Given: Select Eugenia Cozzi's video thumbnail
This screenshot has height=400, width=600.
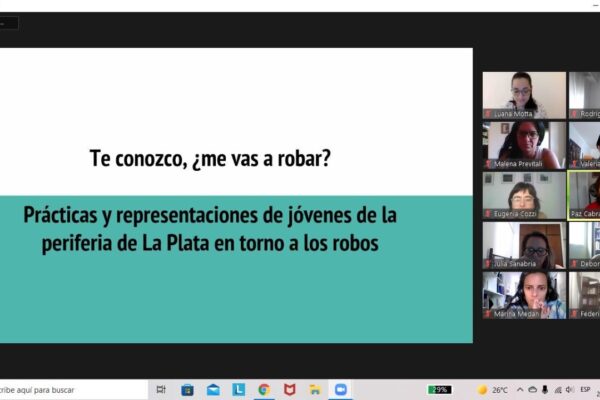Looking at the screenshot, I should coord(524,195).
